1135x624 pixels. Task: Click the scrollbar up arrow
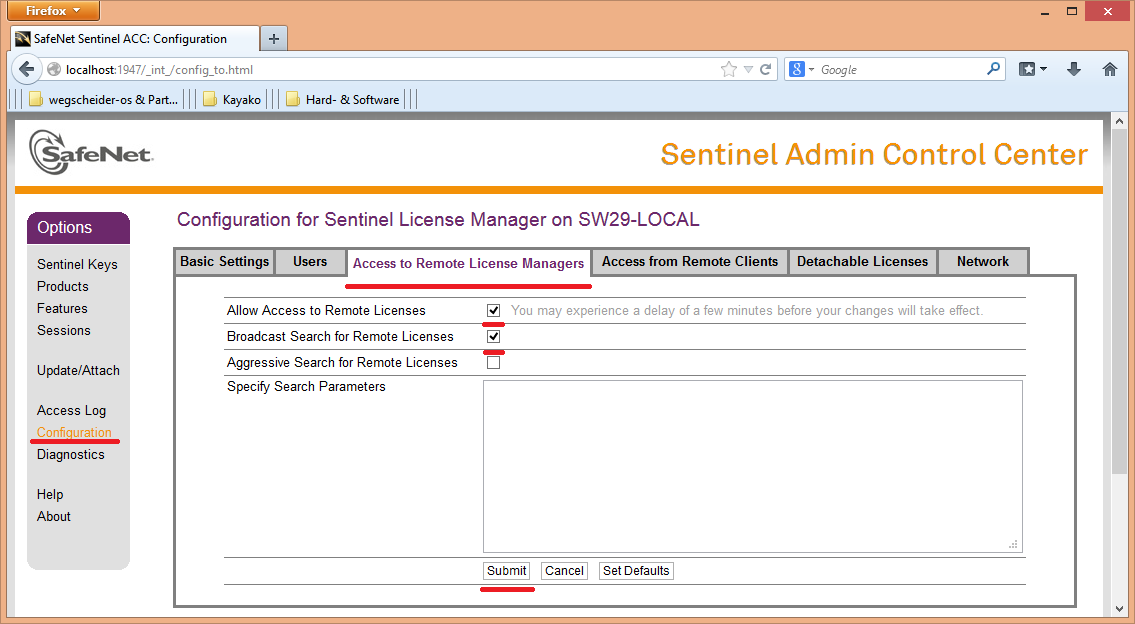[x=1119, y=122]
